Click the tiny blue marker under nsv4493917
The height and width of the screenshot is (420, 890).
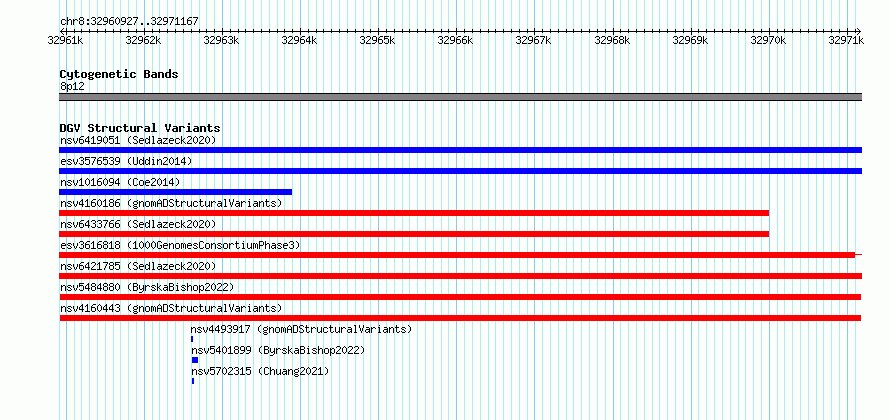192,339
